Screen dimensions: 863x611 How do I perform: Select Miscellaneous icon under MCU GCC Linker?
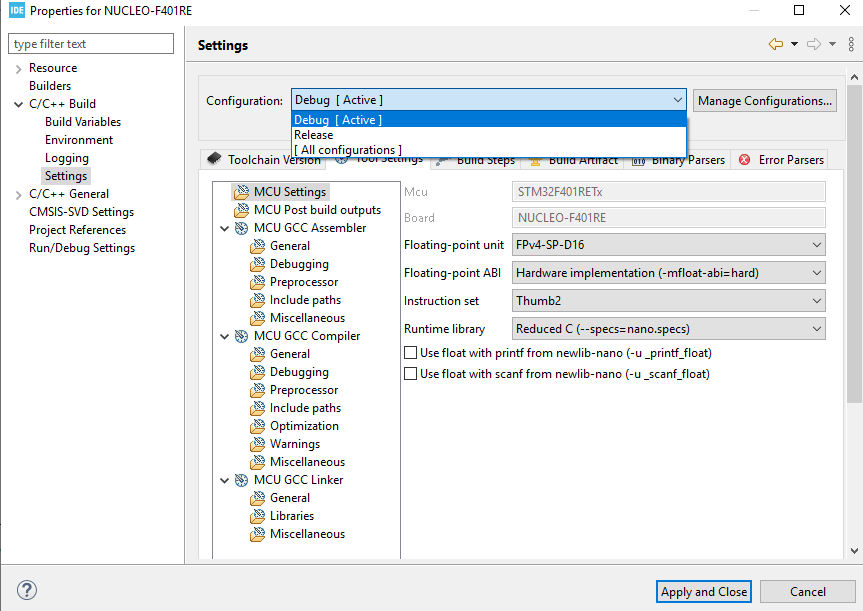click(258, 534)
